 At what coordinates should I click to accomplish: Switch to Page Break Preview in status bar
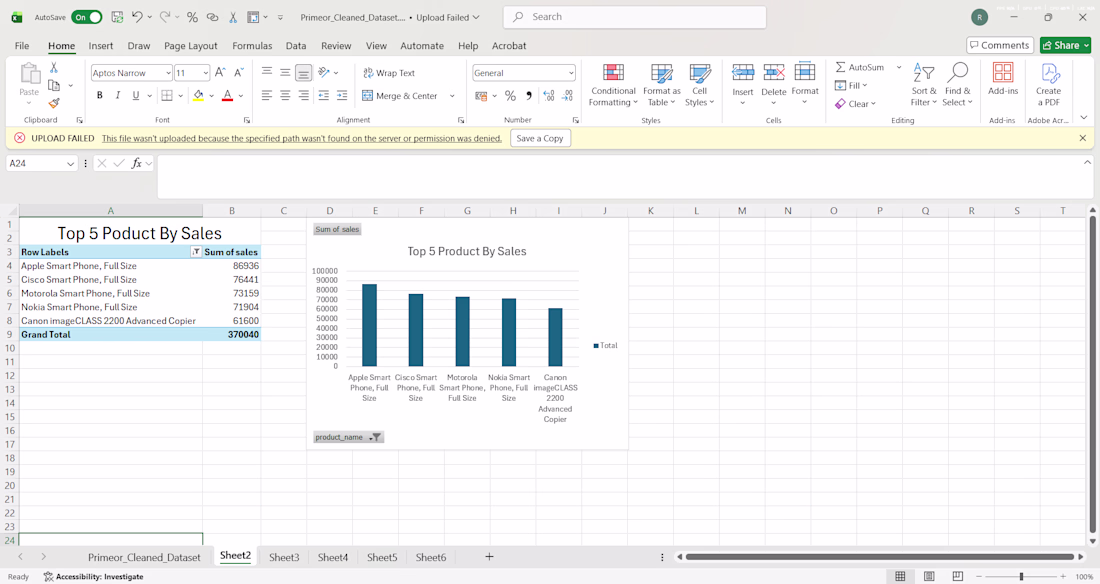click(x=958, y=576)
